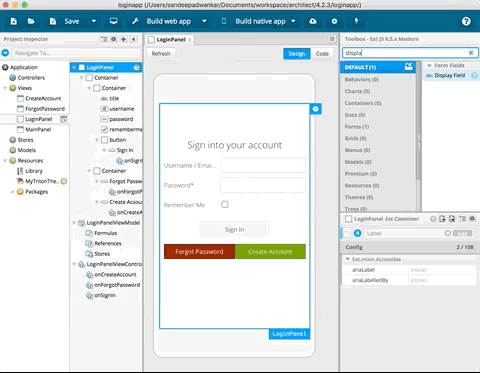
Task: Collapse Project Inspector with the left arrow
Action: point(134,39)
